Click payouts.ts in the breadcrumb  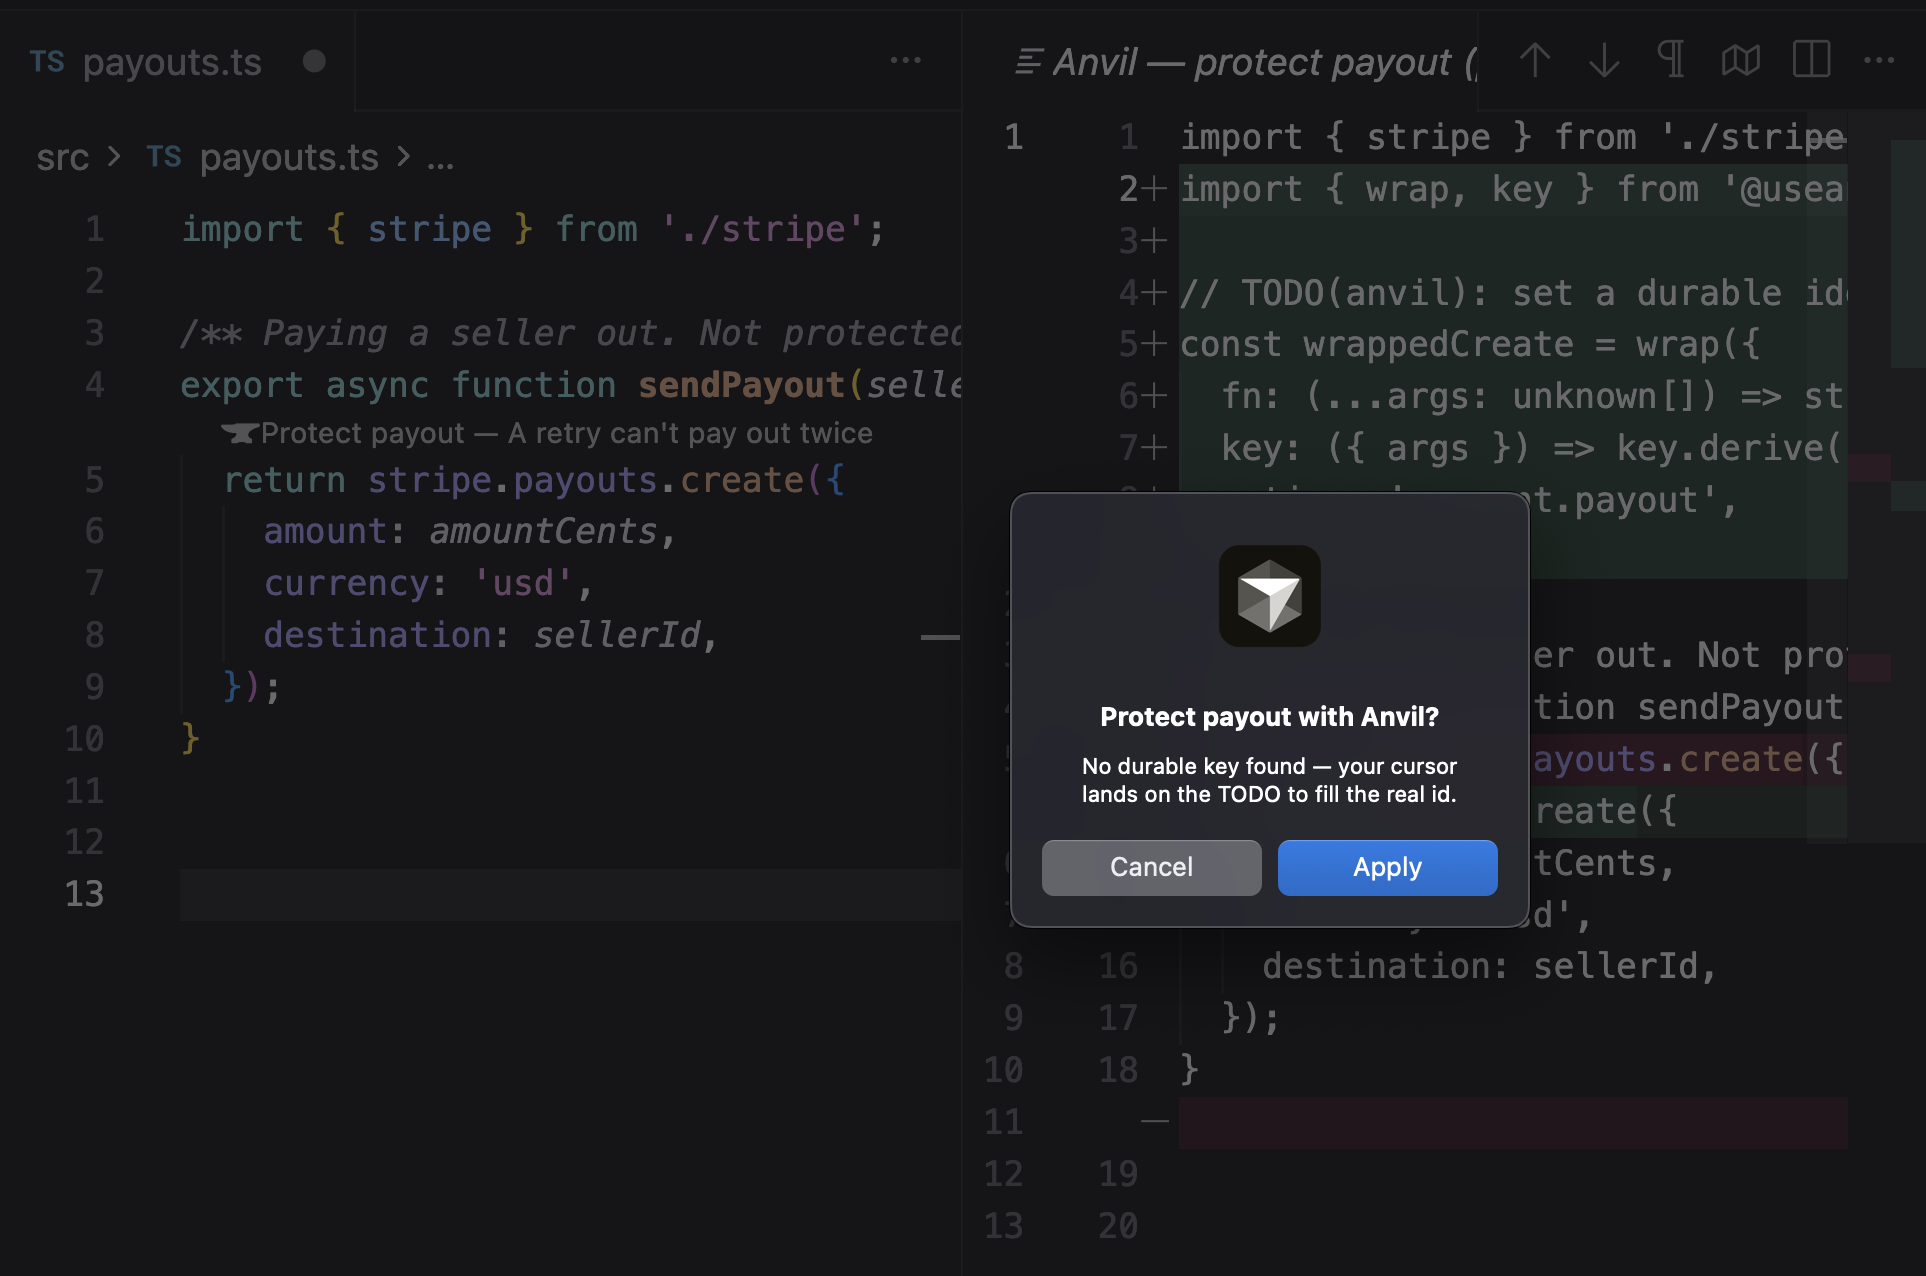(289, 157)
